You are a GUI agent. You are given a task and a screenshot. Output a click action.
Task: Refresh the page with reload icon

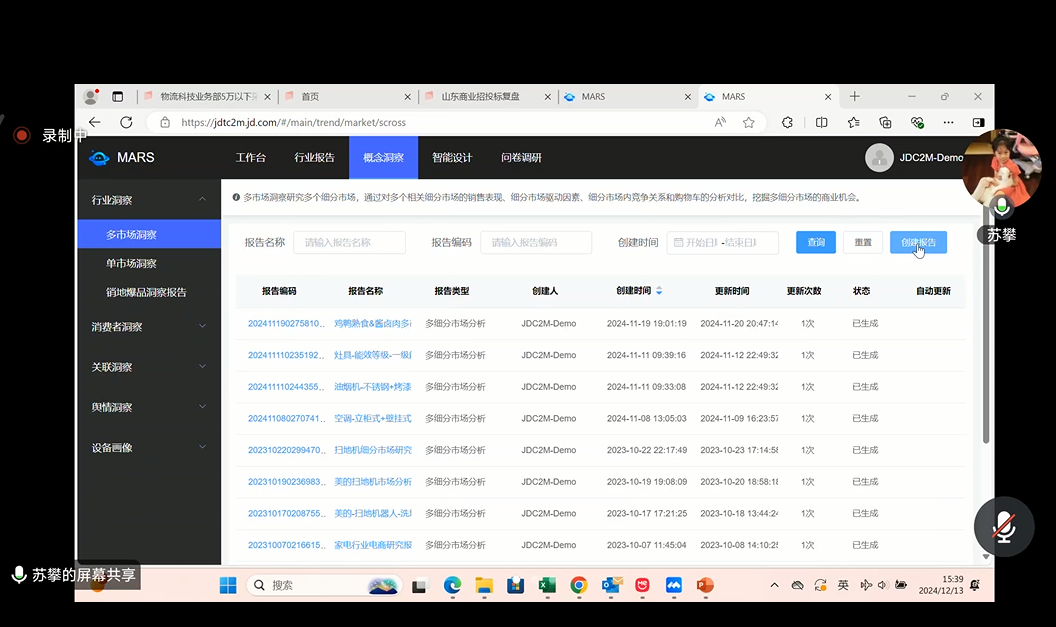tap(126, 122)
